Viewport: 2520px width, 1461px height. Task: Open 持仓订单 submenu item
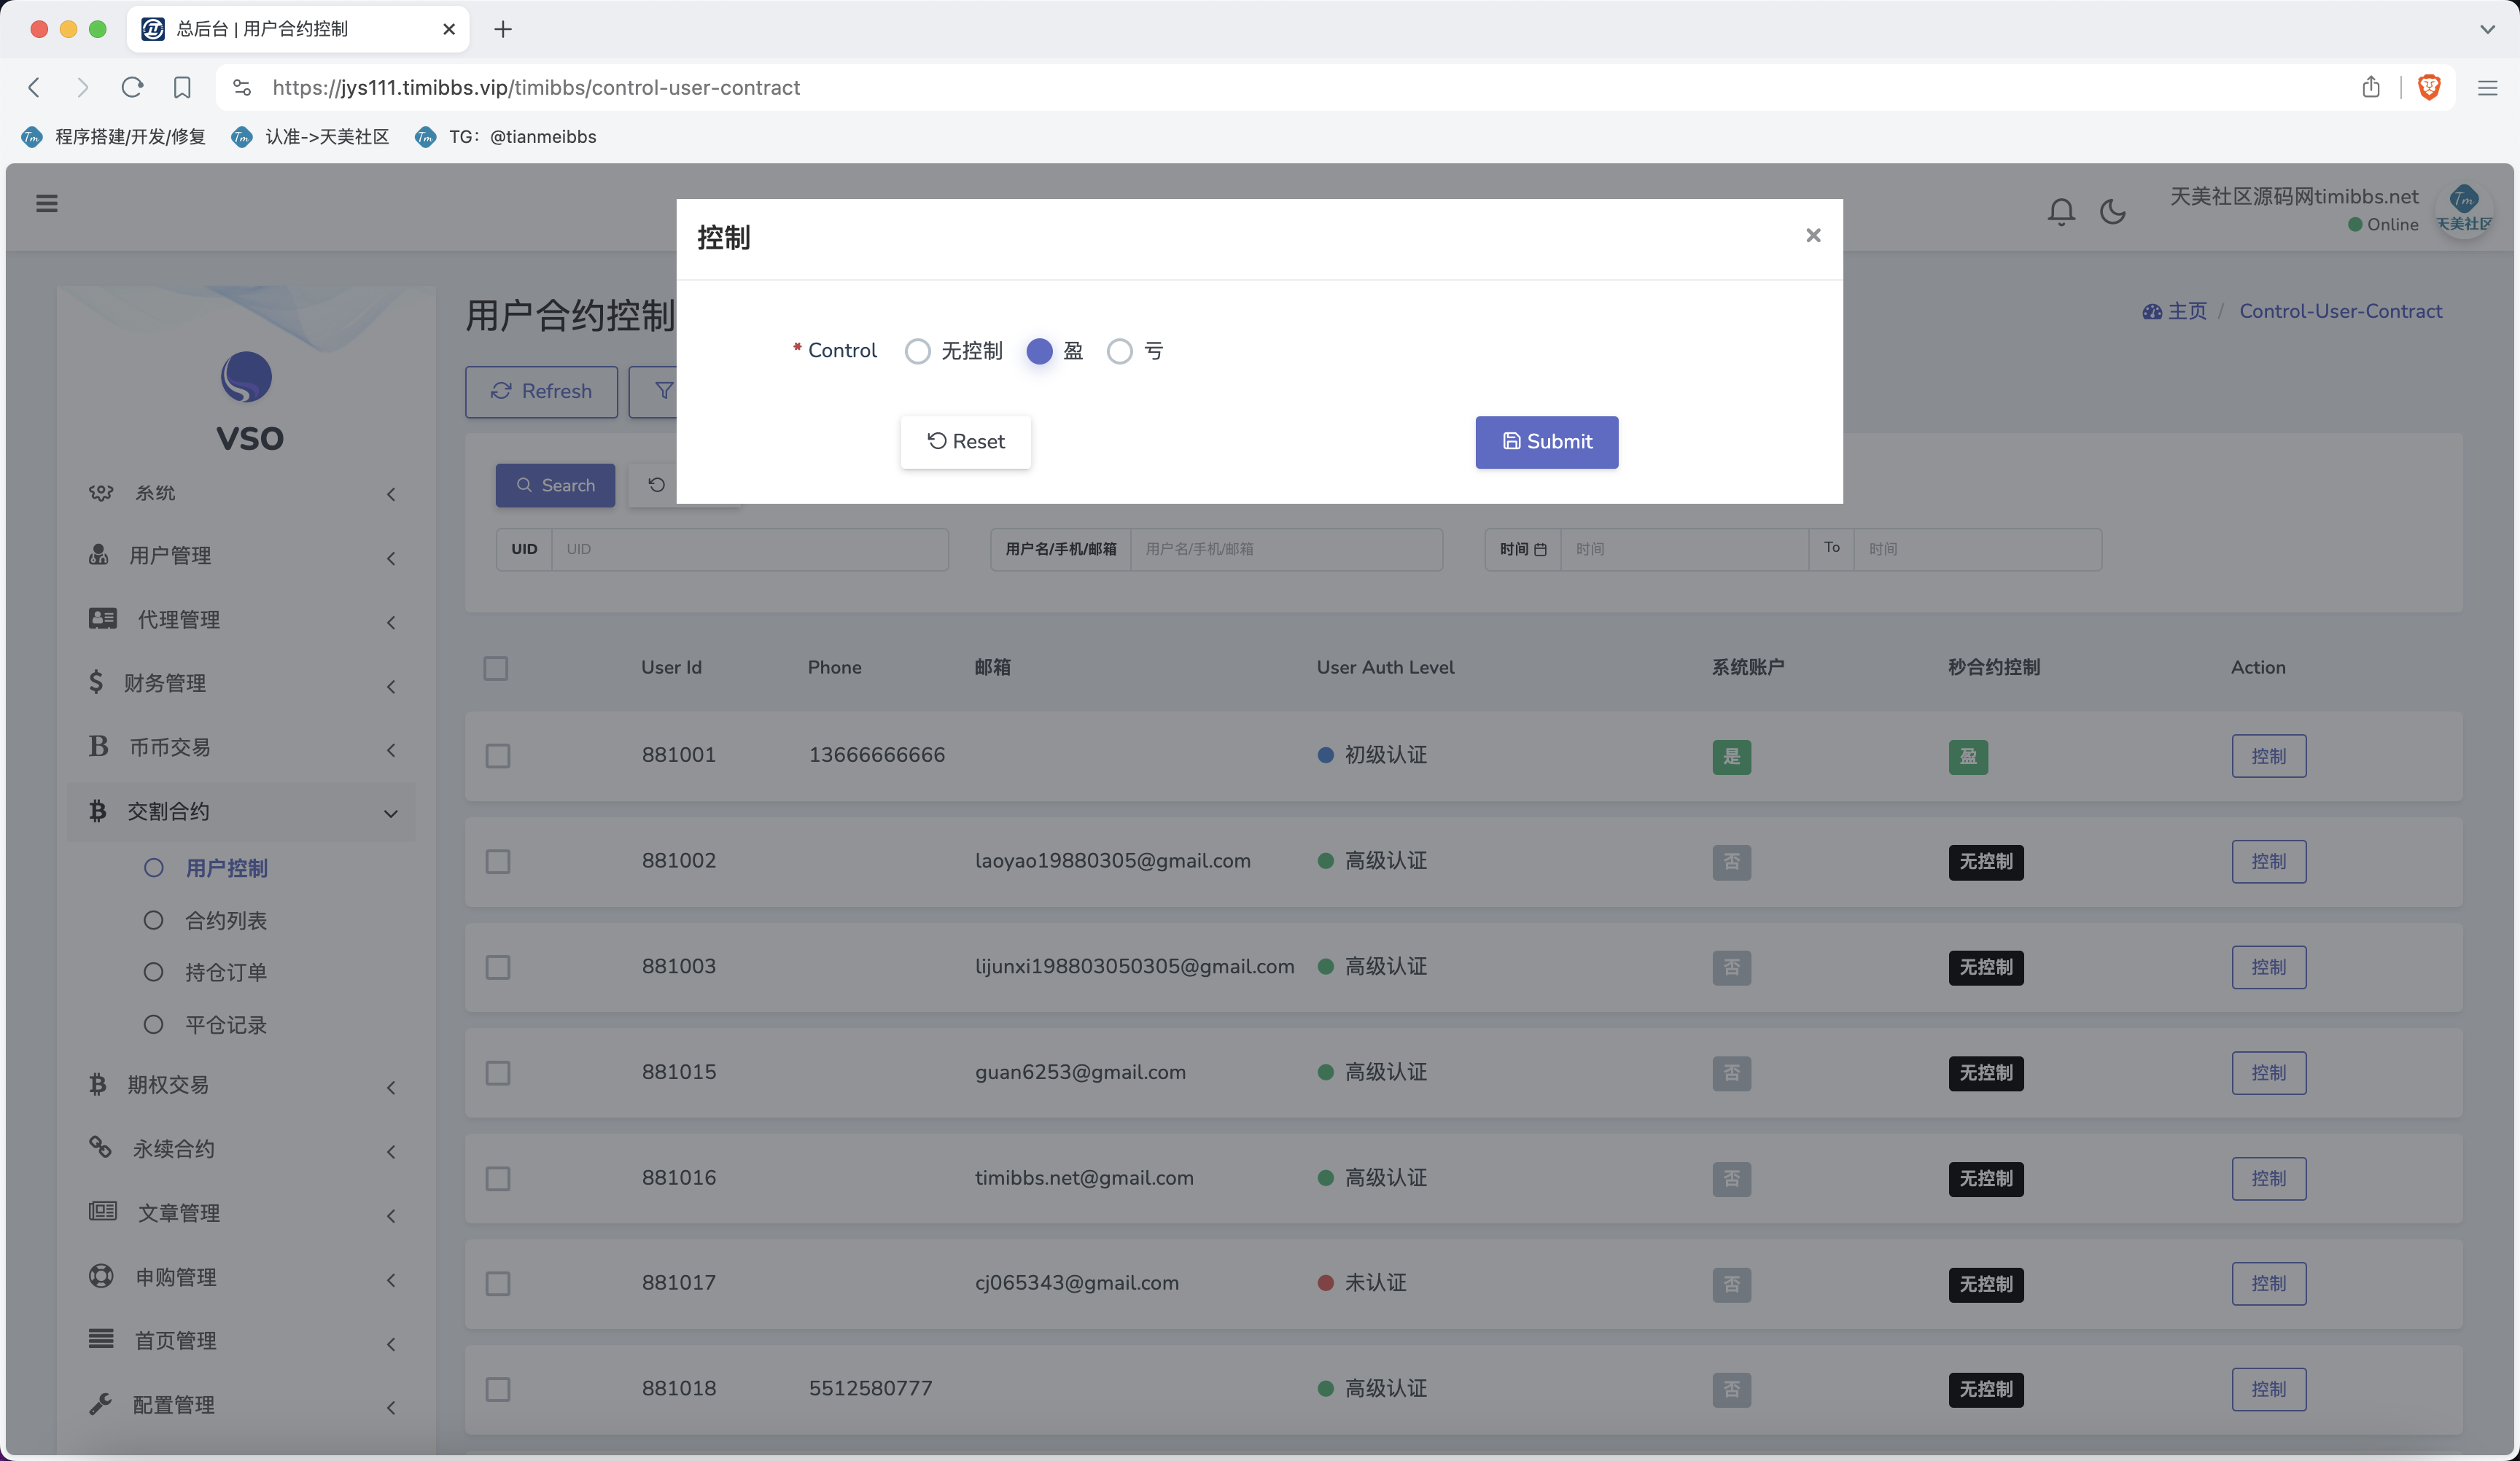[x=225, y=973]
